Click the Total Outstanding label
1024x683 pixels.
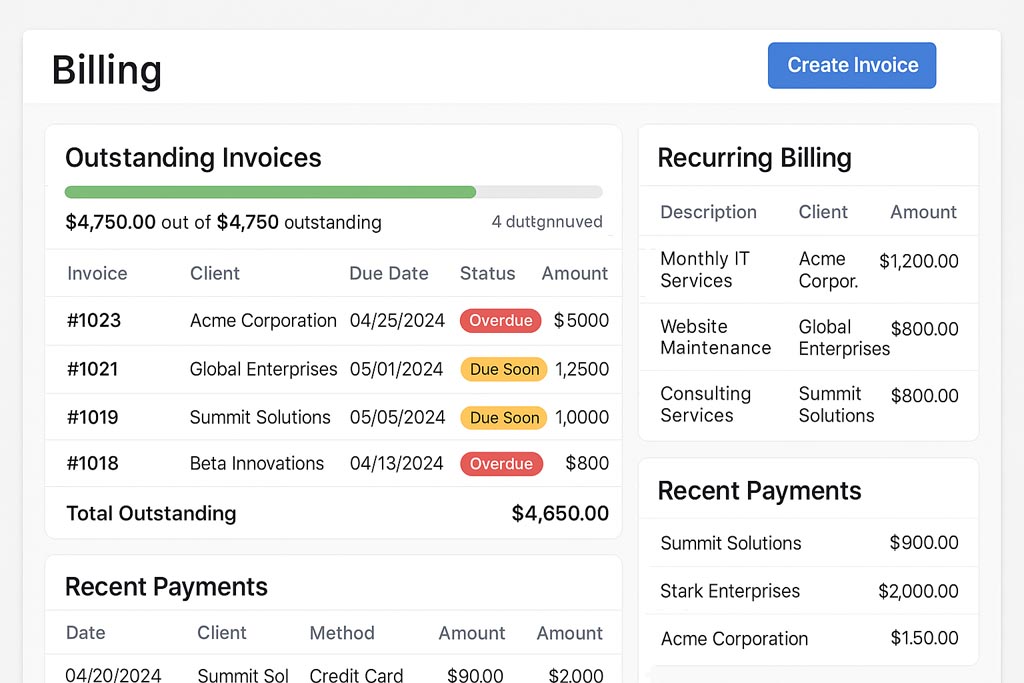click(x=152, y=513)
